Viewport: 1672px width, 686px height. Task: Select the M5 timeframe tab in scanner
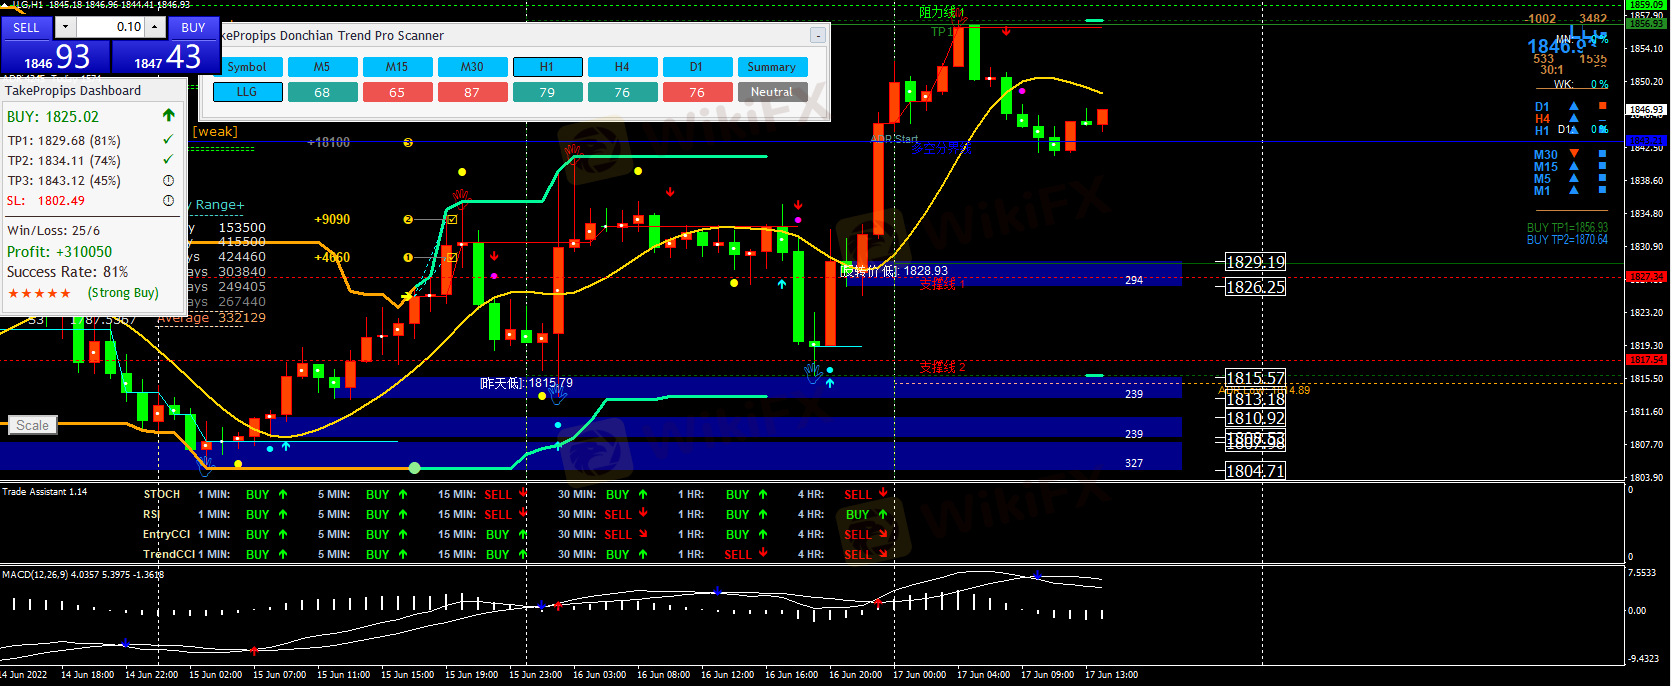point(322,67)
